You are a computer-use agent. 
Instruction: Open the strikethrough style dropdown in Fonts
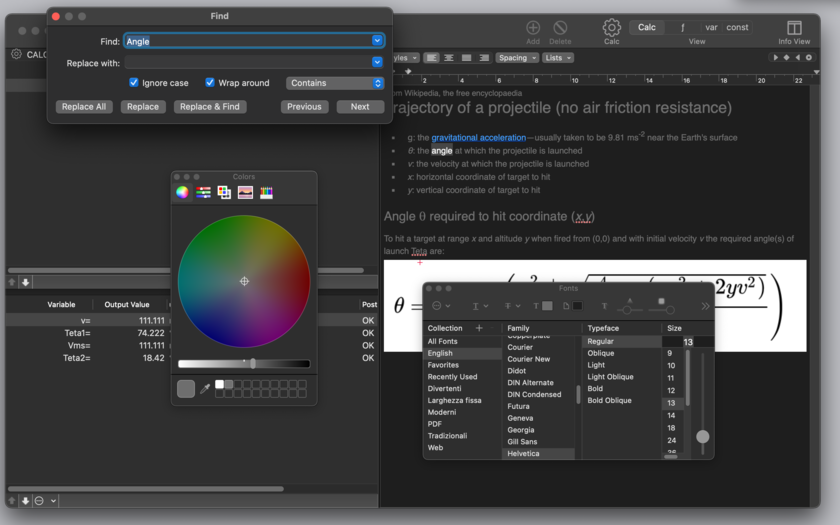[x=512, y=306]
